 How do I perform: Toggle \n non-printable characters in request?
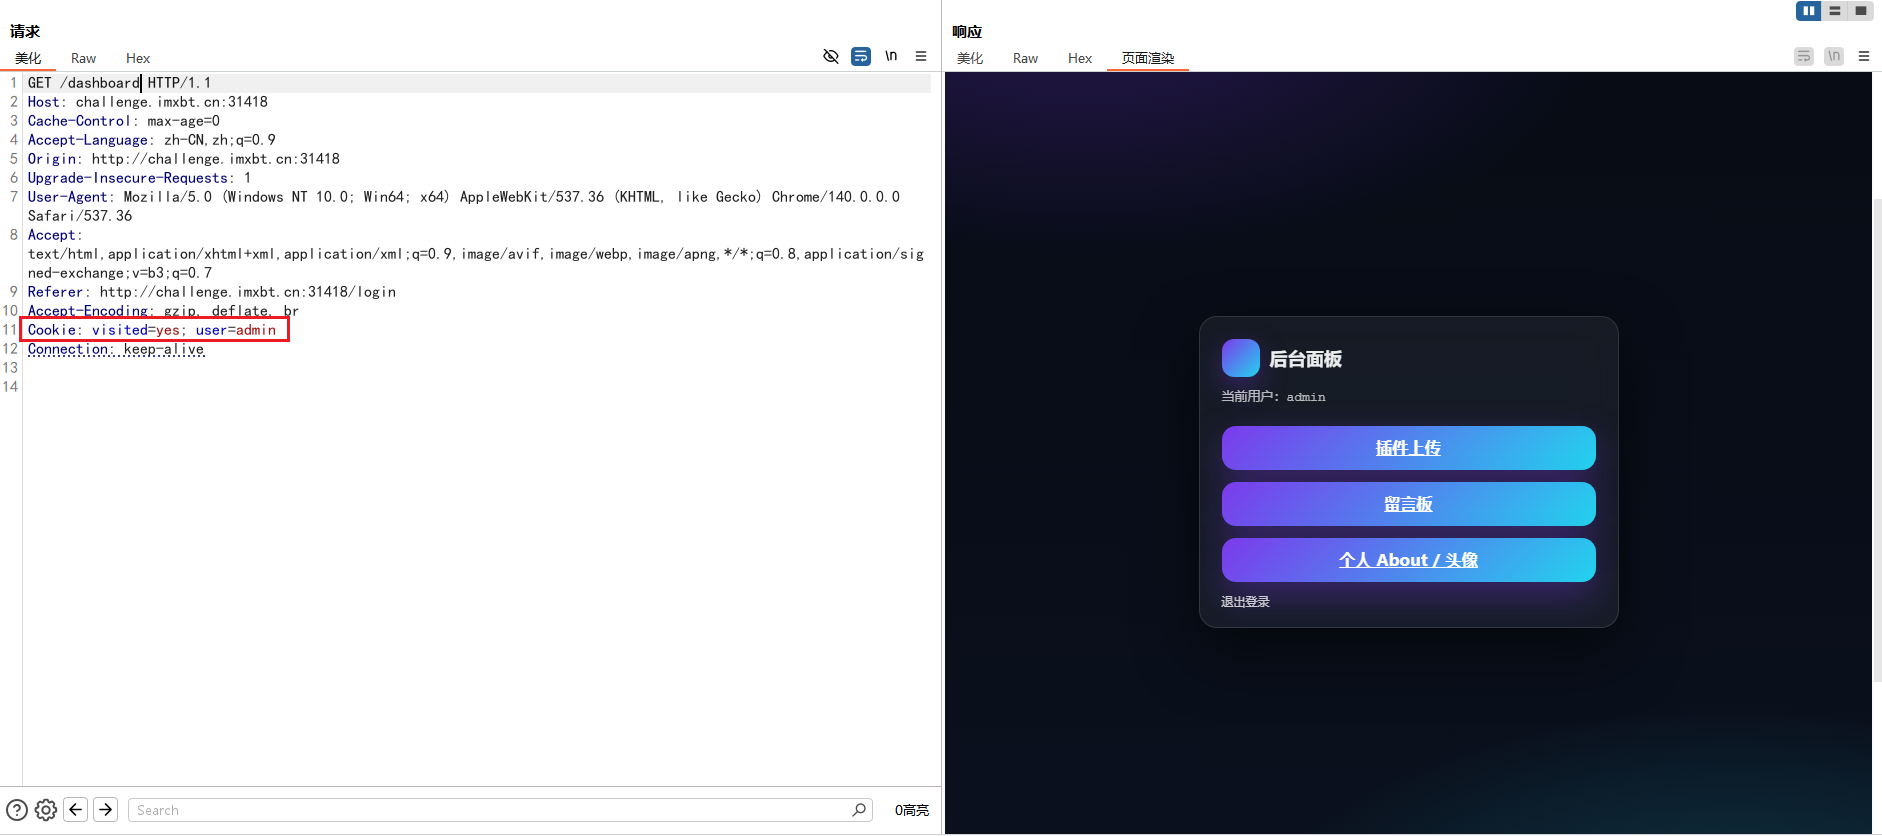click(891, 56)
